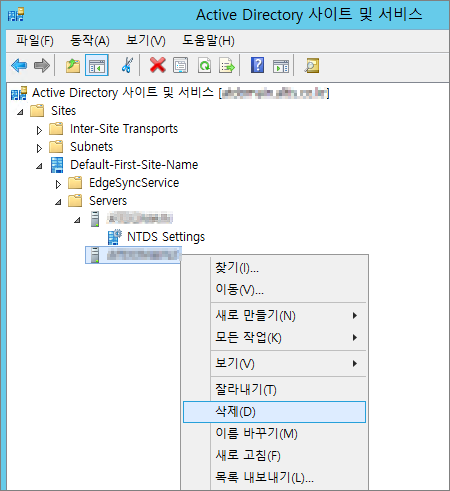Image resolution: width=450 pixels, height=491 pixels.
Task: Click blurred server name above NTDS Settings
Action: pos(140,219)
